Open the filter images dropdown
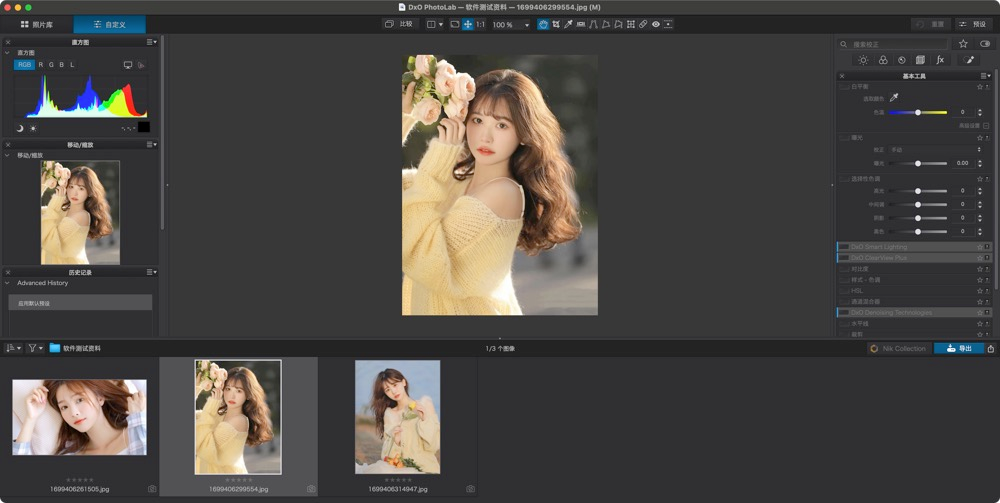This screenshot has height=503, width=1000. pos(35,348)
